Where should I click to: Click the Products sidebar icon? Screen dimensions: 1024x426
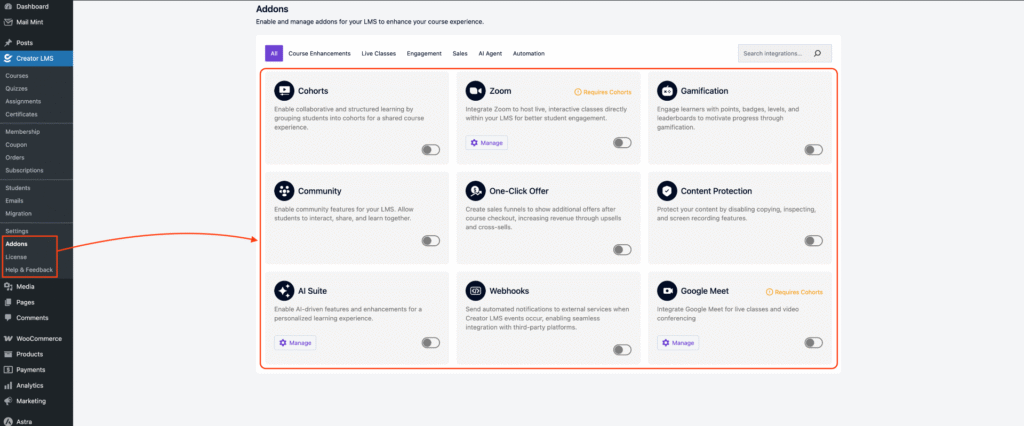tap(8, 354)
